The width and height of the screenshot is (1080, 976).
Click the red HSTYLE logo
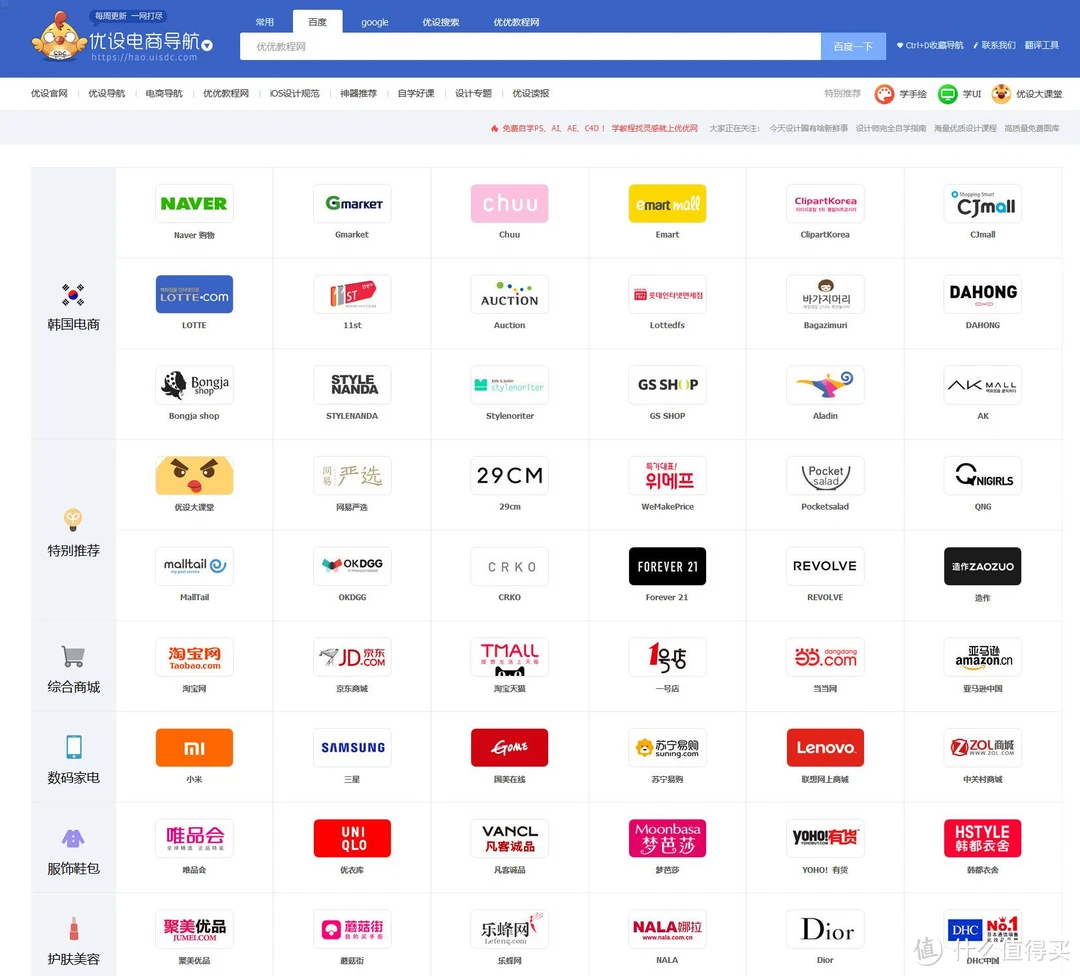click(983, 838)
